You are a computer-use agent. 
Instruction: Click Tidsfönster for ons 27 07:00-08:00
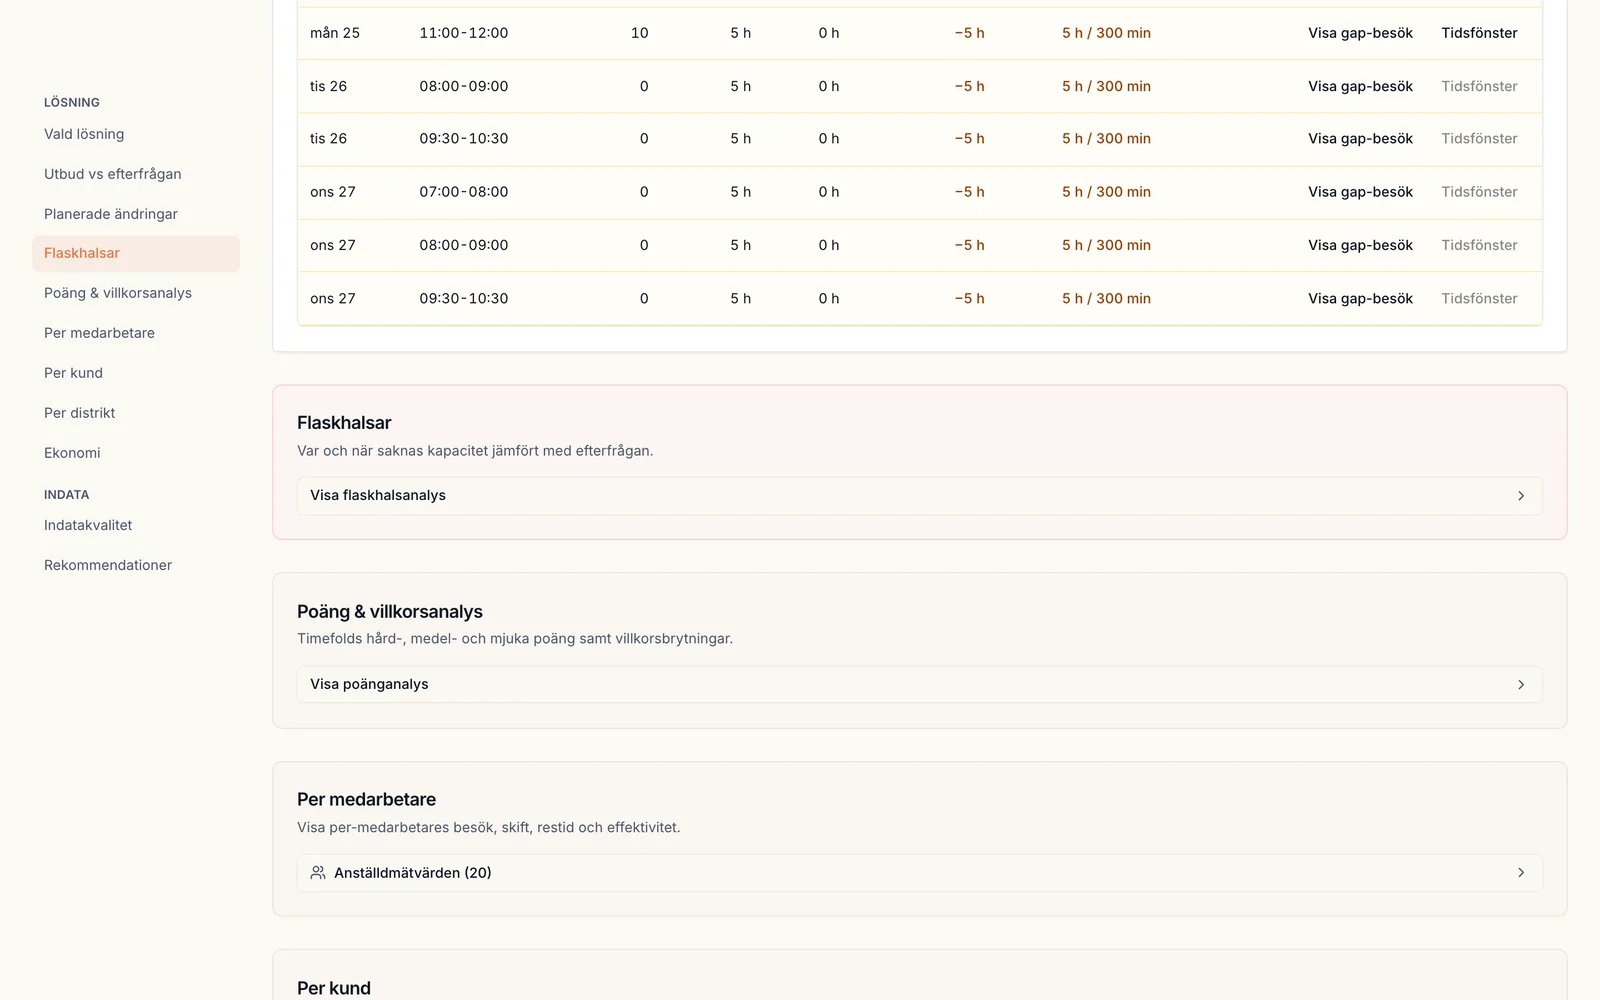tap(1479, 192)
